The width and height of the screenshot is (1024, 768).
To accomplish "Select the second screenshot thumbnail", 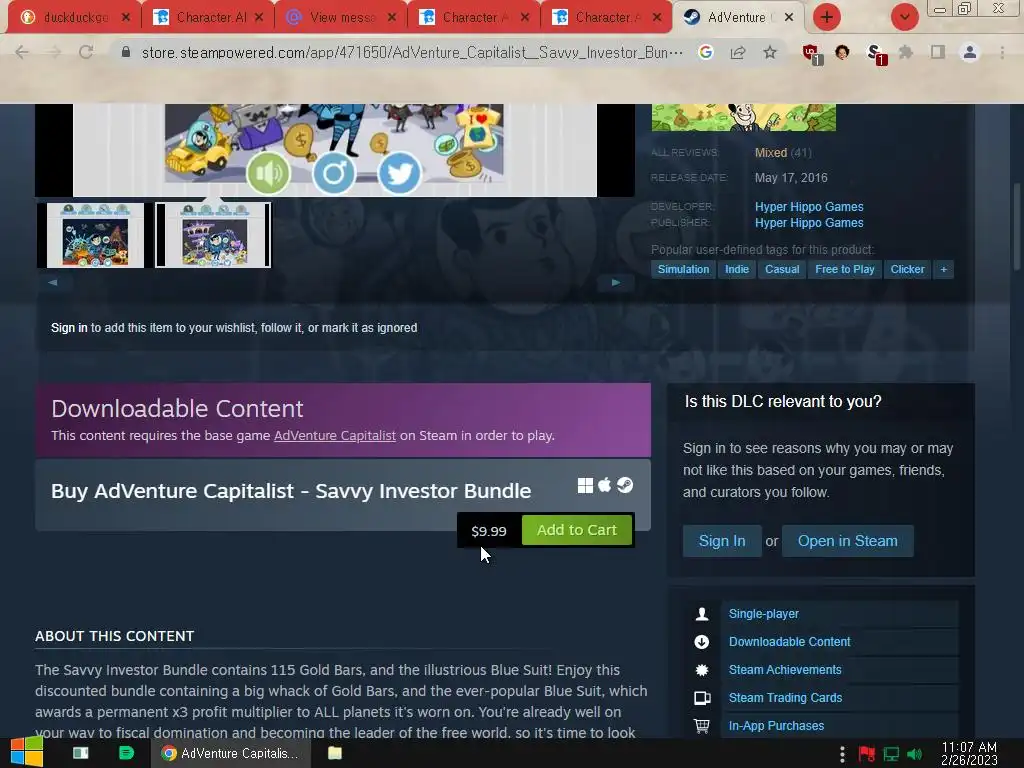I will coord(214,235).
